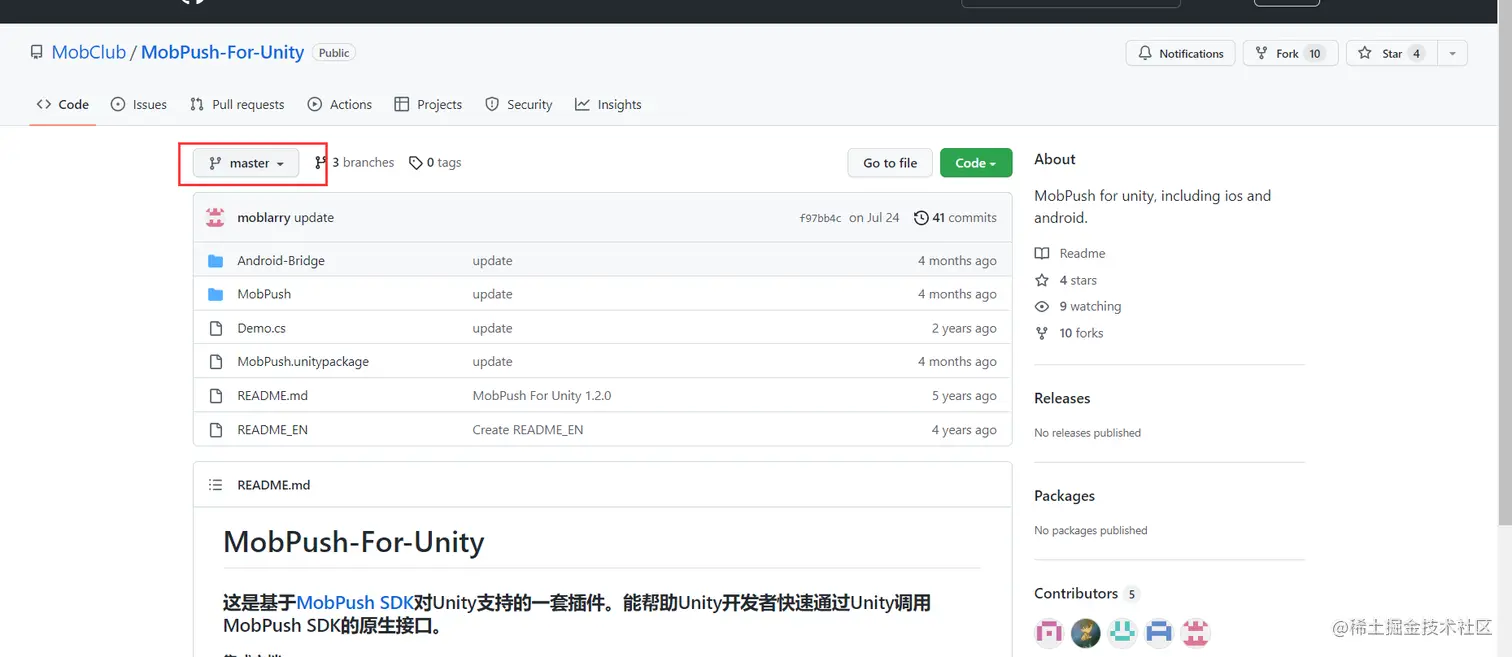The height and width of the screenshot is (657, 1512).
Task: Open the README.md file in the list
Action: tap(272, 395)
